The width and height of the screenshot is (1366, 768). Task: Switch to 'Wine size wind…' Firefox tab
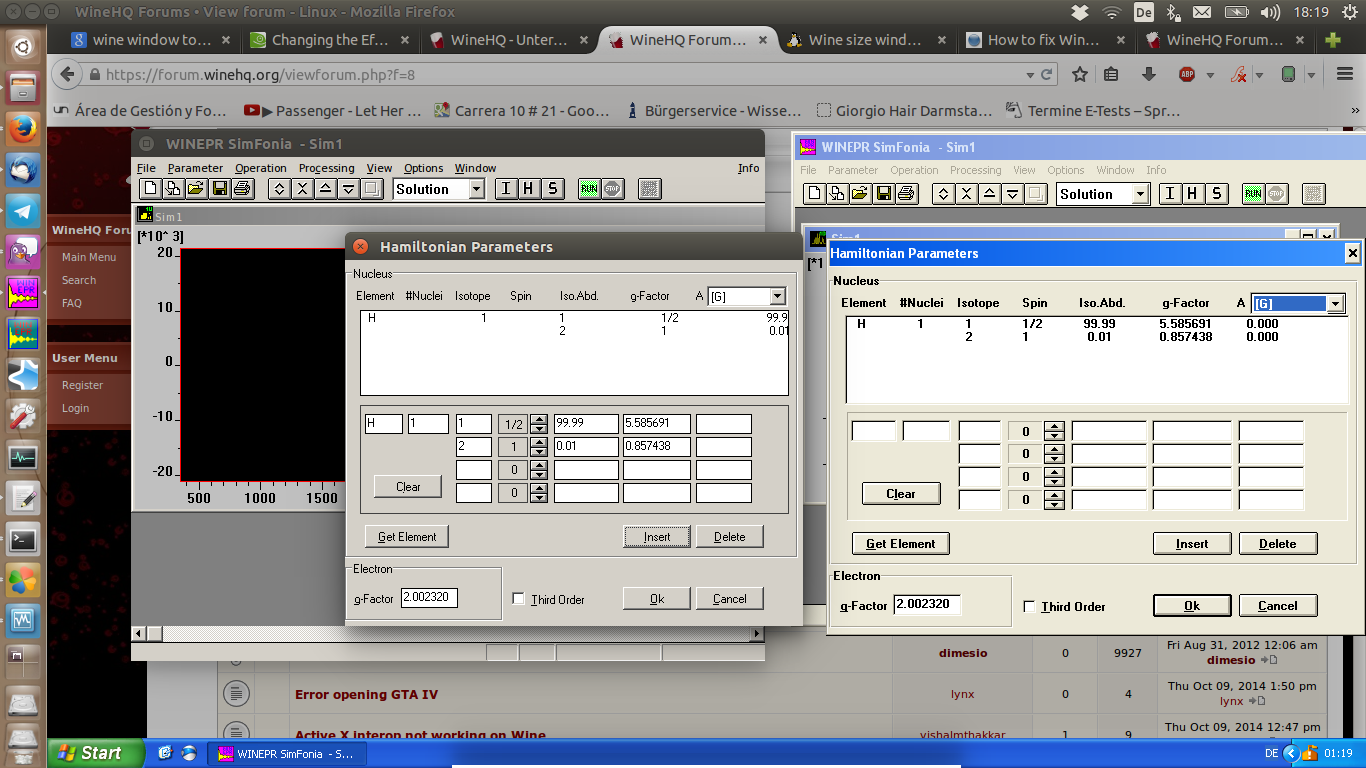tap(865, 41)
